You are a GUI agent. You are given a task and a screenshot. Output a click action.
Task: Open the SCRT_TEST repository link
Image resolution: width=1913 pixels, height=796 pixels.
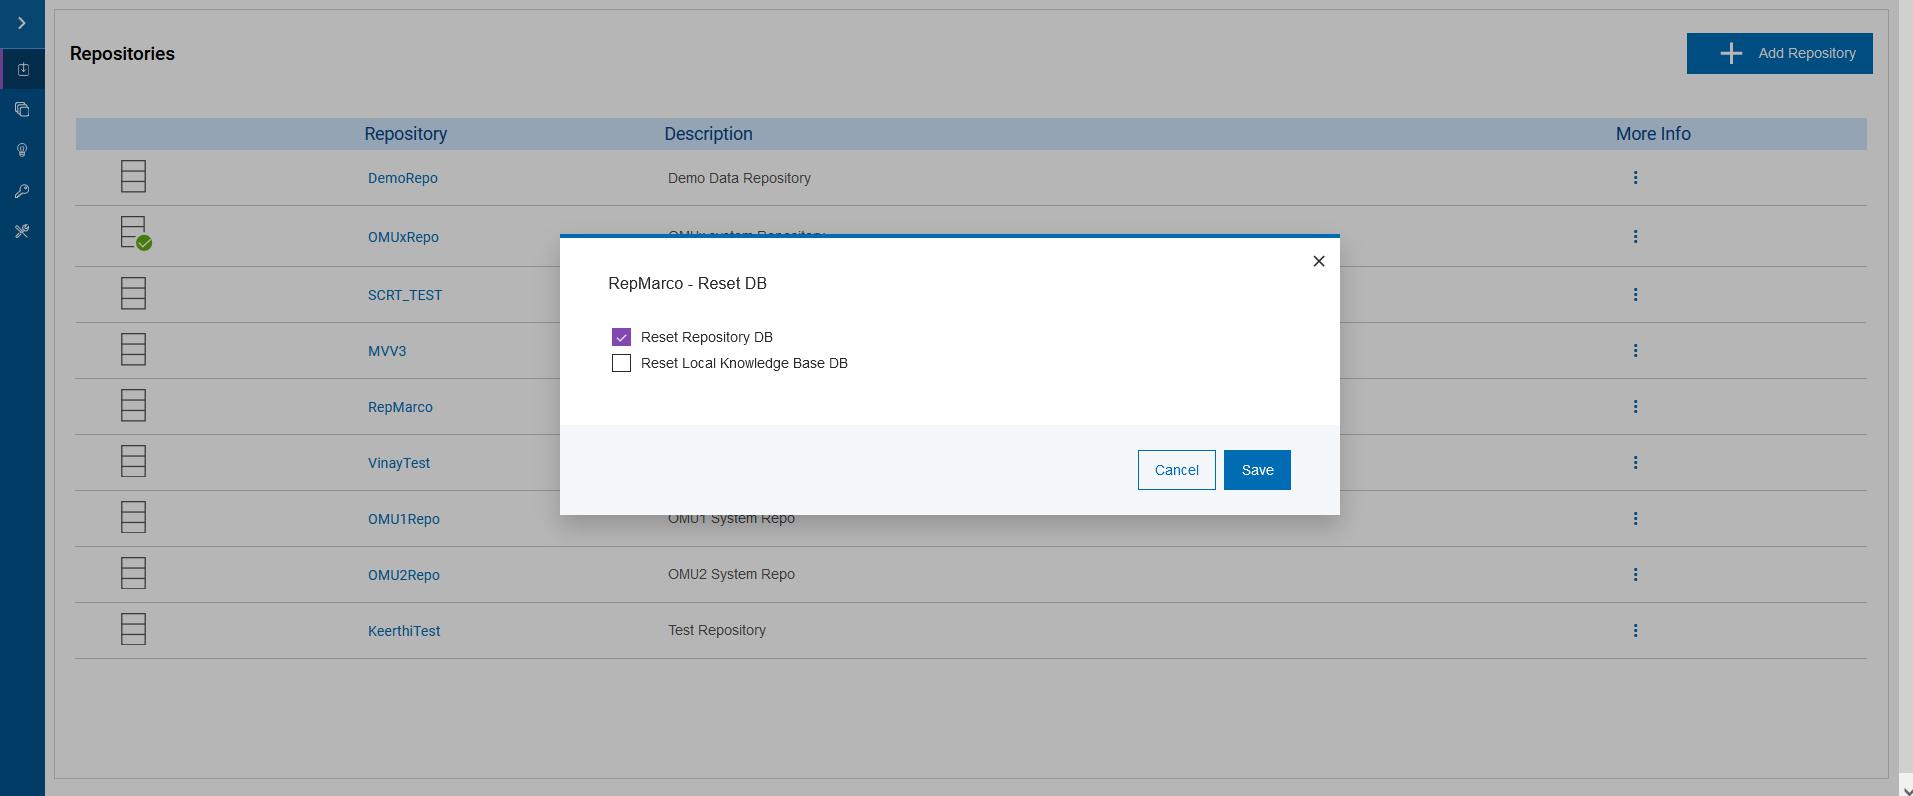coord(405,295)
